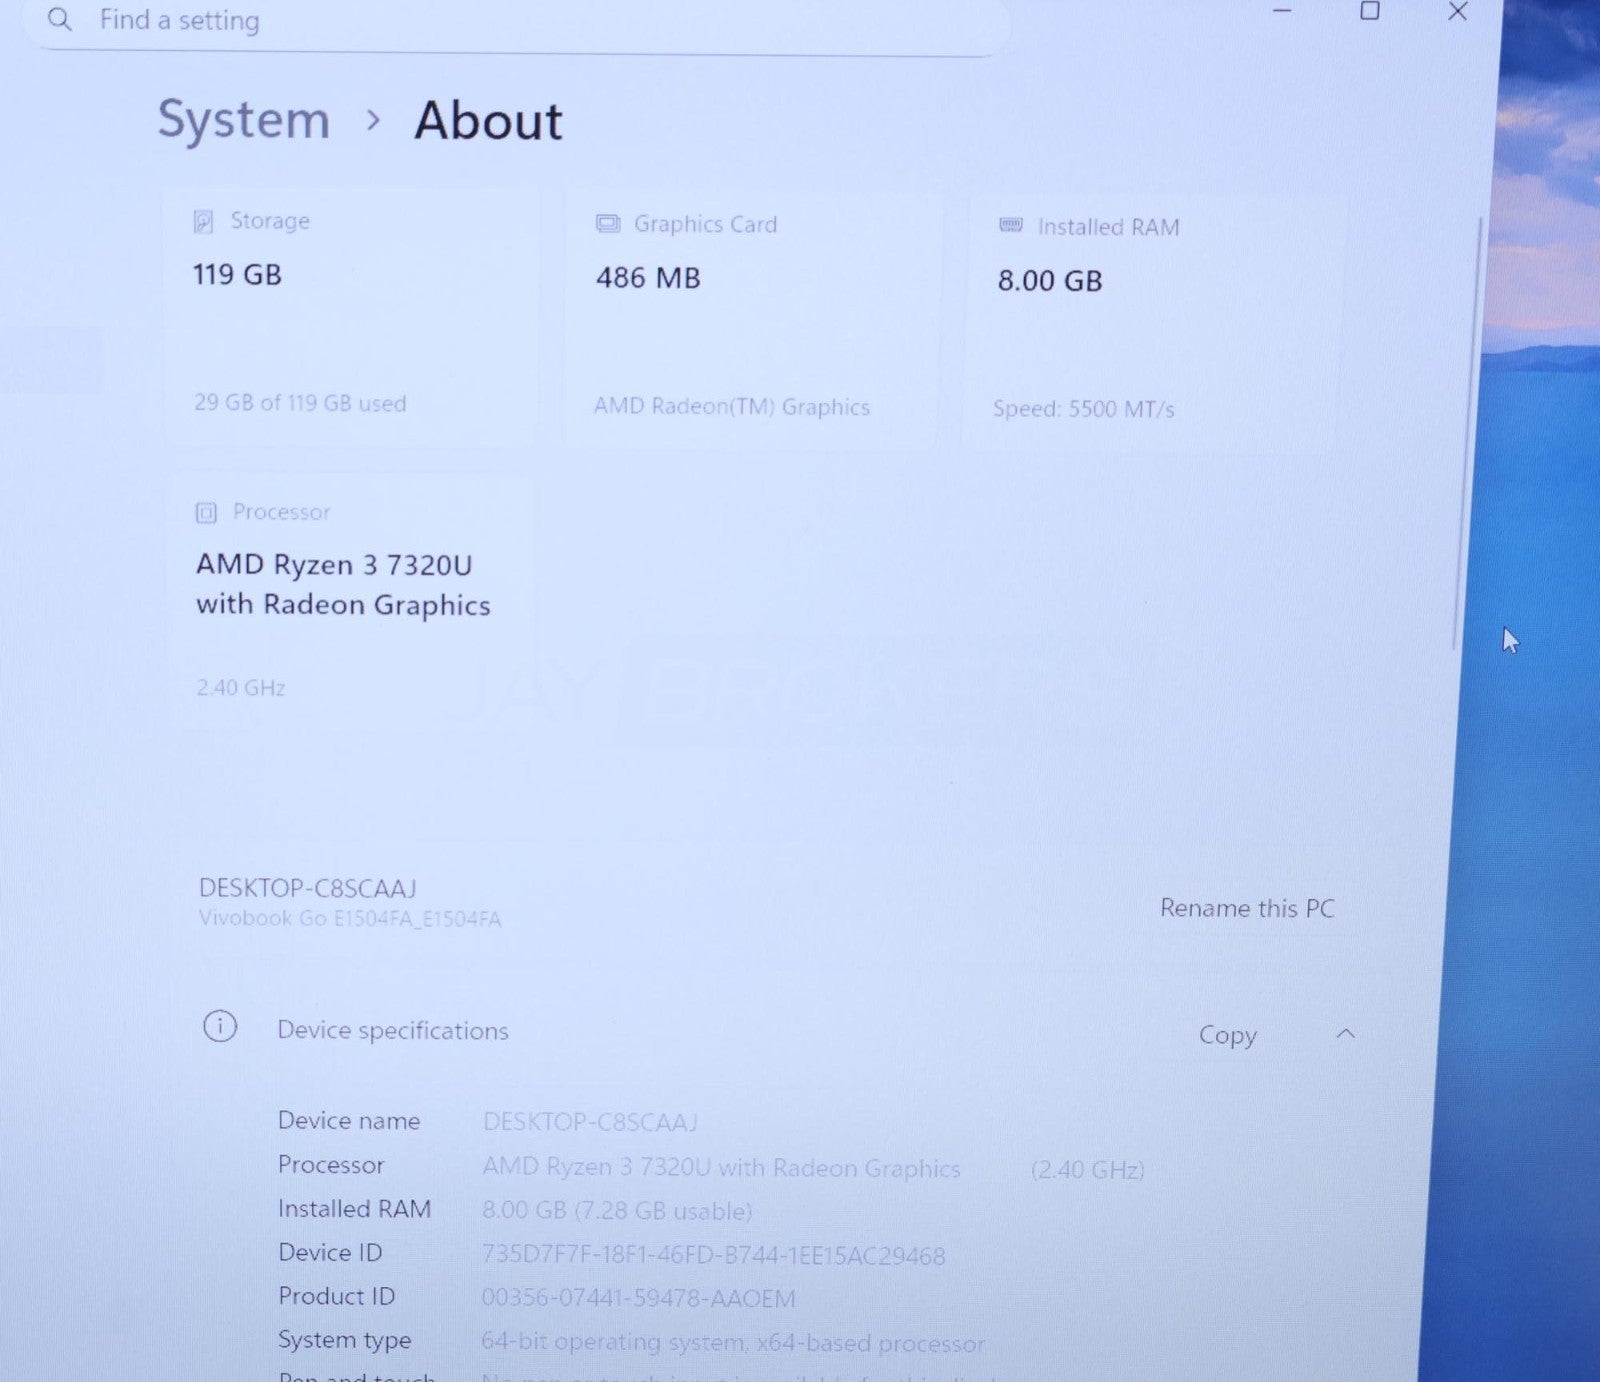Click the vertical scrollbar of Settings page
The width and height of the screenshot is (1600, 1382).
pos(1467,430)
